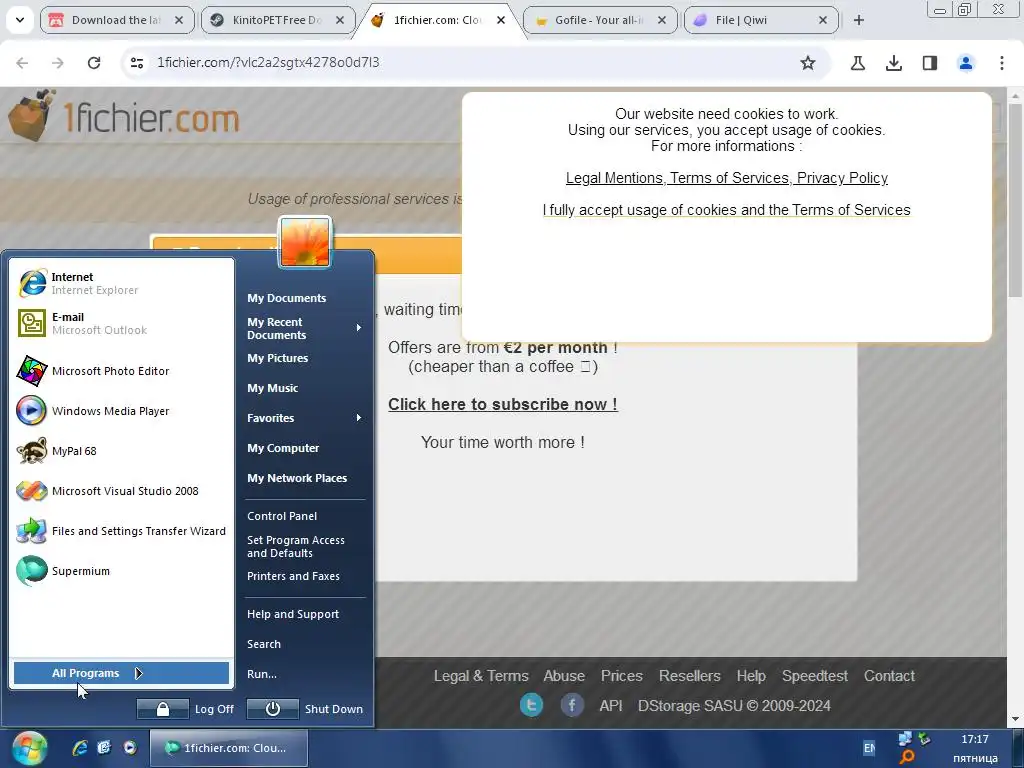Open MyPal 68 browser

121,451
